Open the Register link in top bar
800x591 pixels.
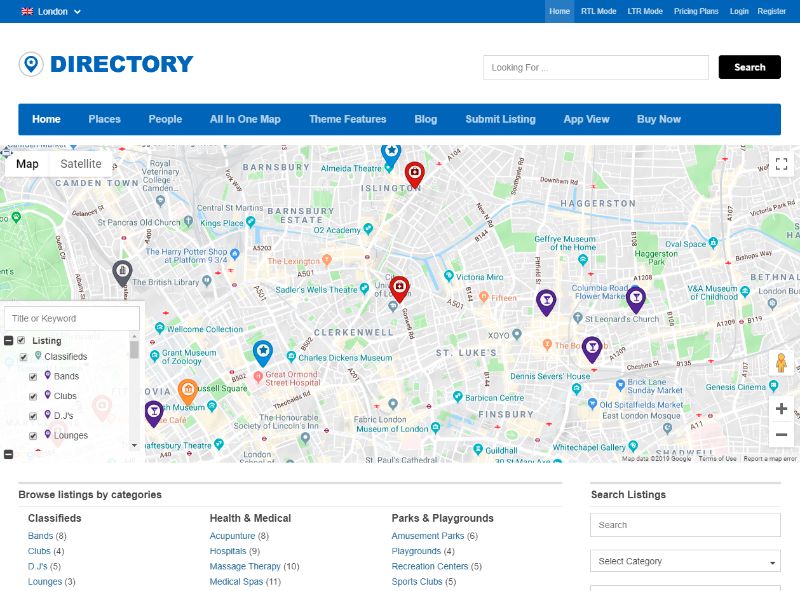point(771,11)
